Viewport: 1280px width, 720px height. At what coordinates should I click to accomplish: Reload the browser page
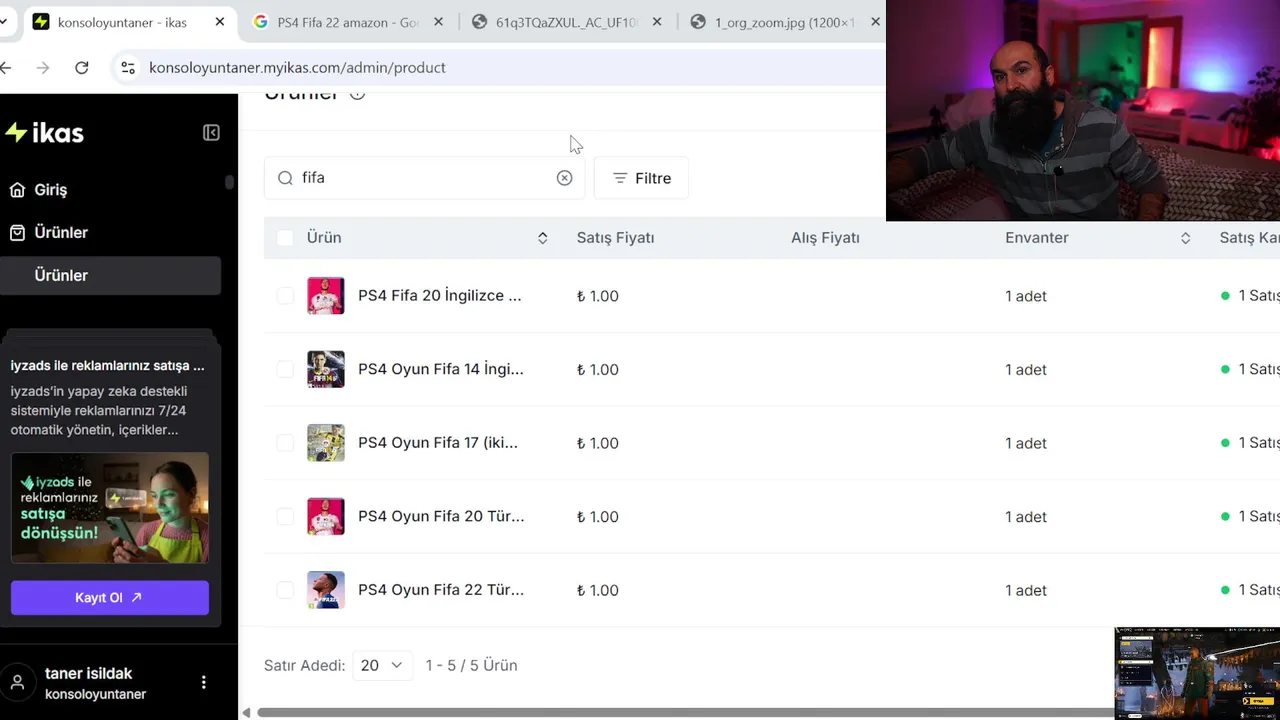coord(82,67)
